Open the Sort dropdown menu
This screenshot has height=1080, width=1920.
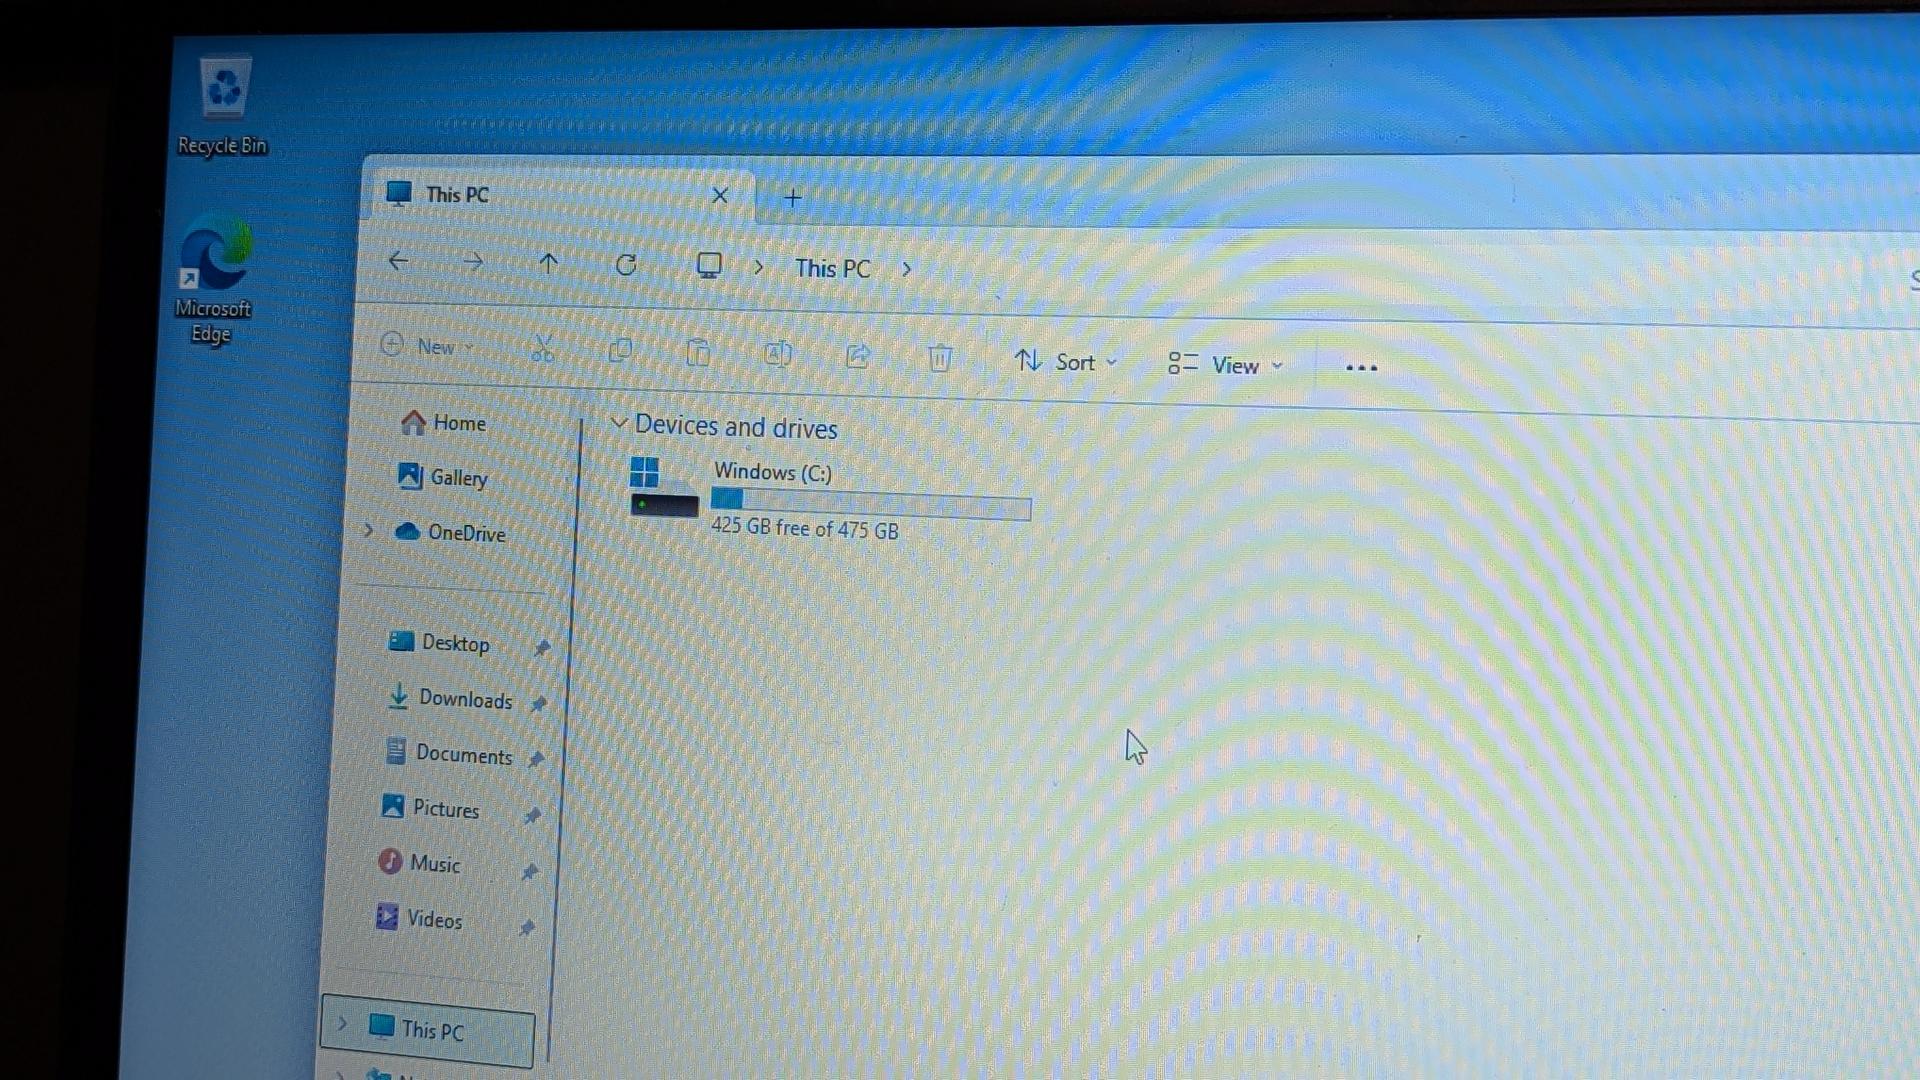[x=1065, y=362]
